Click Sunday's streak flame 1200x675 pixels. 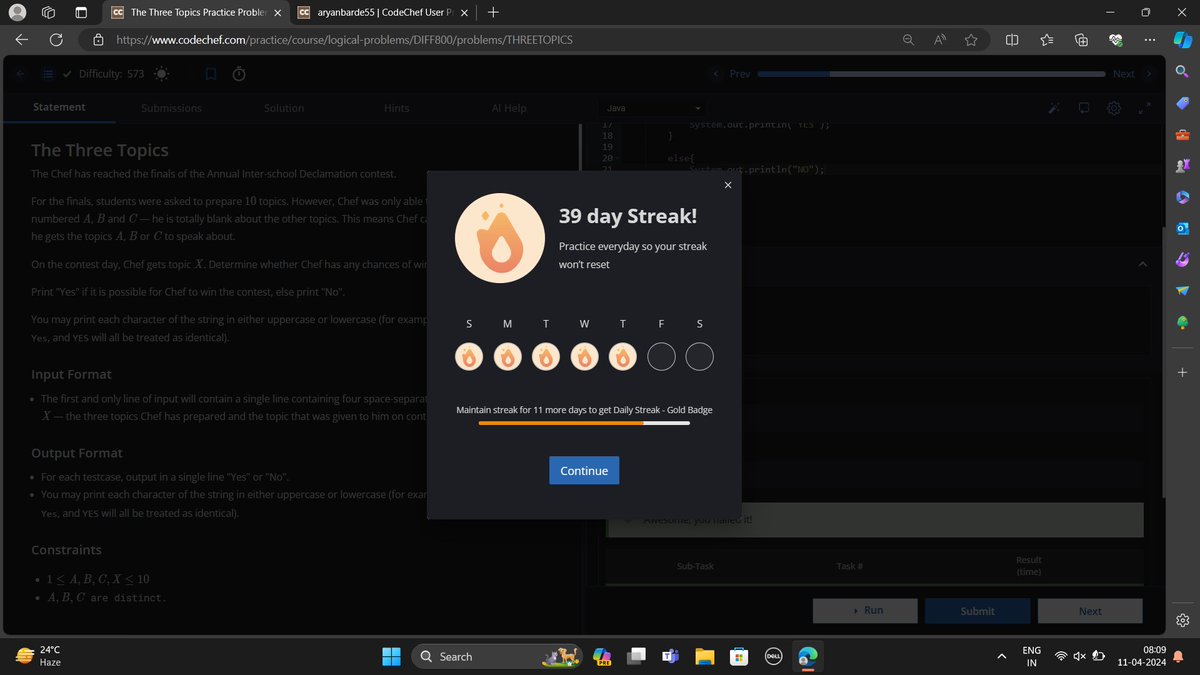pos(469,356)
